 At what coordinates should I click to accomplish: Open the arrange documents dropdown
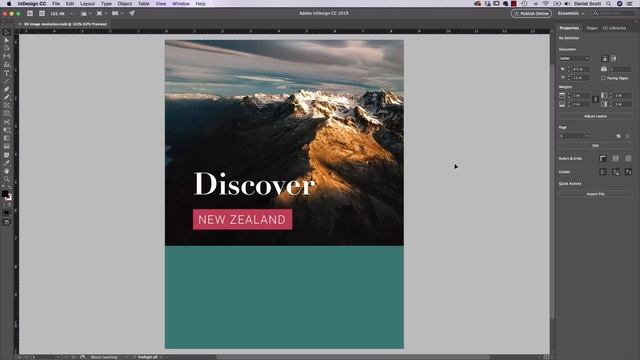(117, 13)
